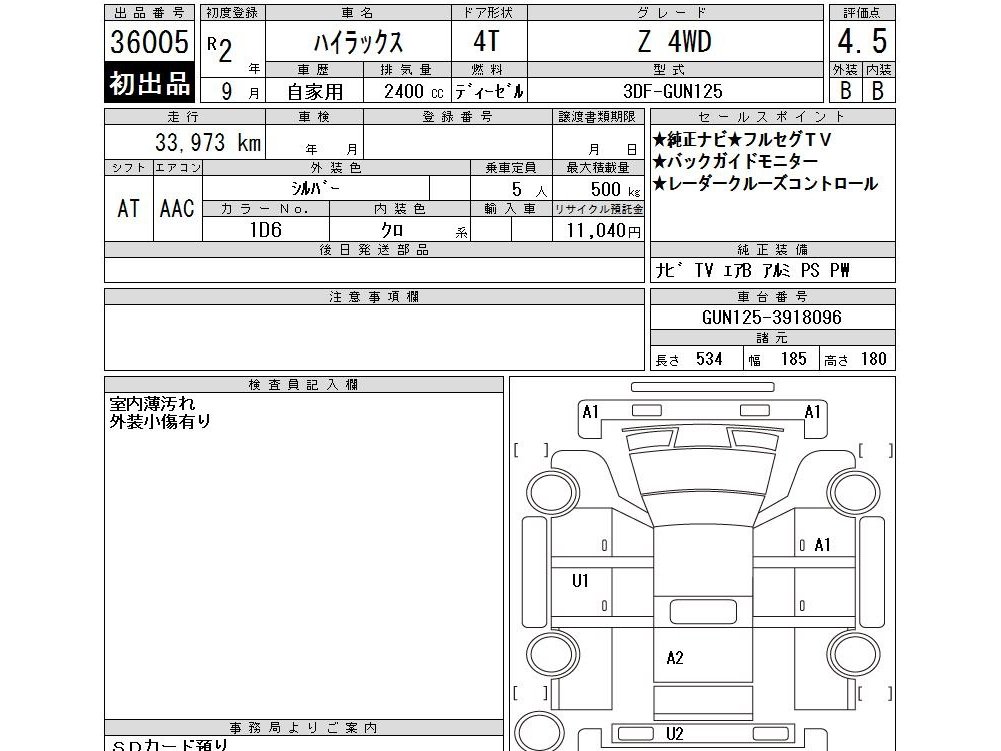The width and height of the screenshot is (1001, 751).
Task: Click A2 mark on cargo bed
Action: [x=675, y=658]
